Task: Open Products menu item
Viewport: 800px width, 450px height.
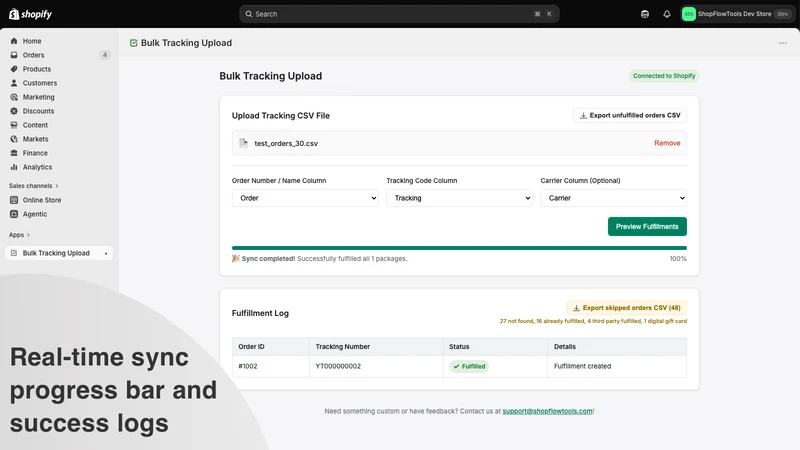Action: coord(37,69)
